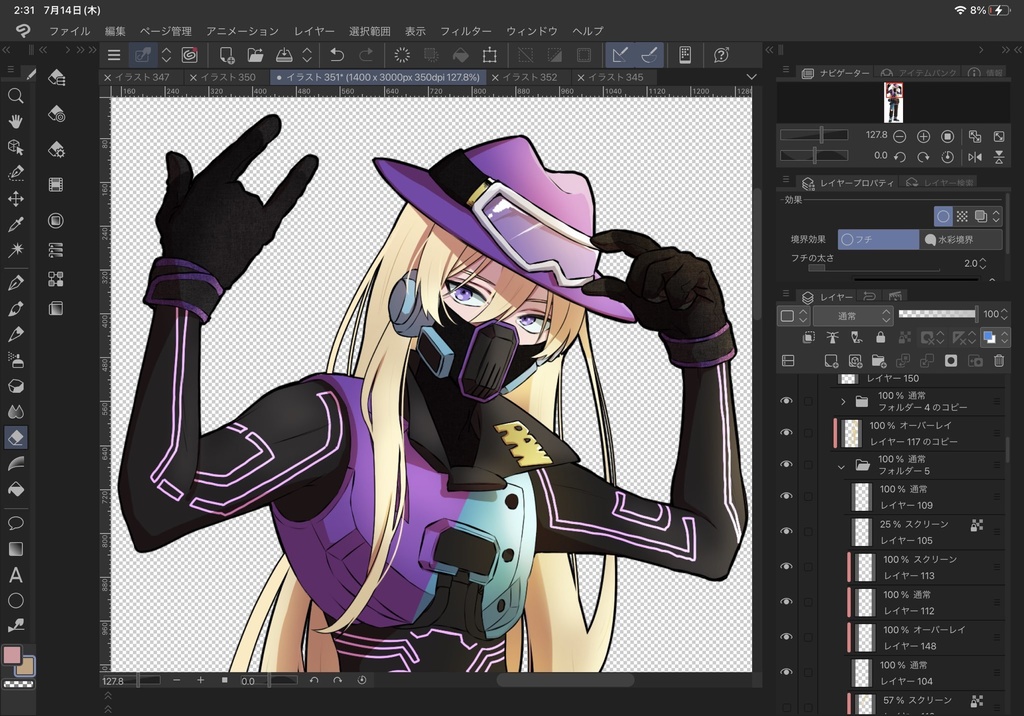Create a new canvas from command bar

227,55
